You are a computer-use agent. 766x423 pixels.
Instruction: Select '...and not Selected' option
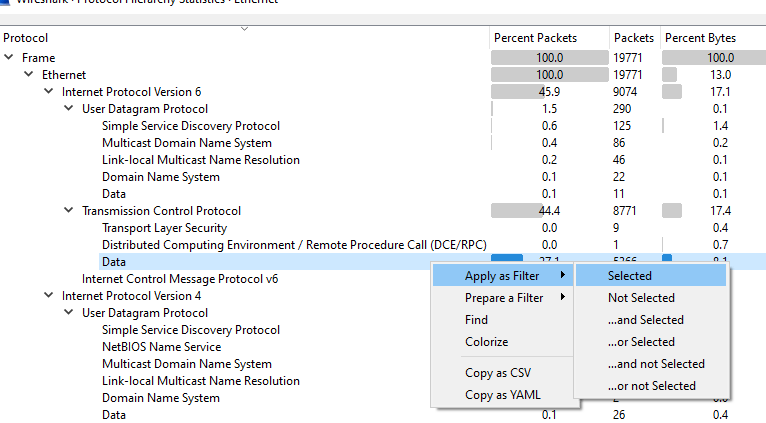tap(656, 364)
